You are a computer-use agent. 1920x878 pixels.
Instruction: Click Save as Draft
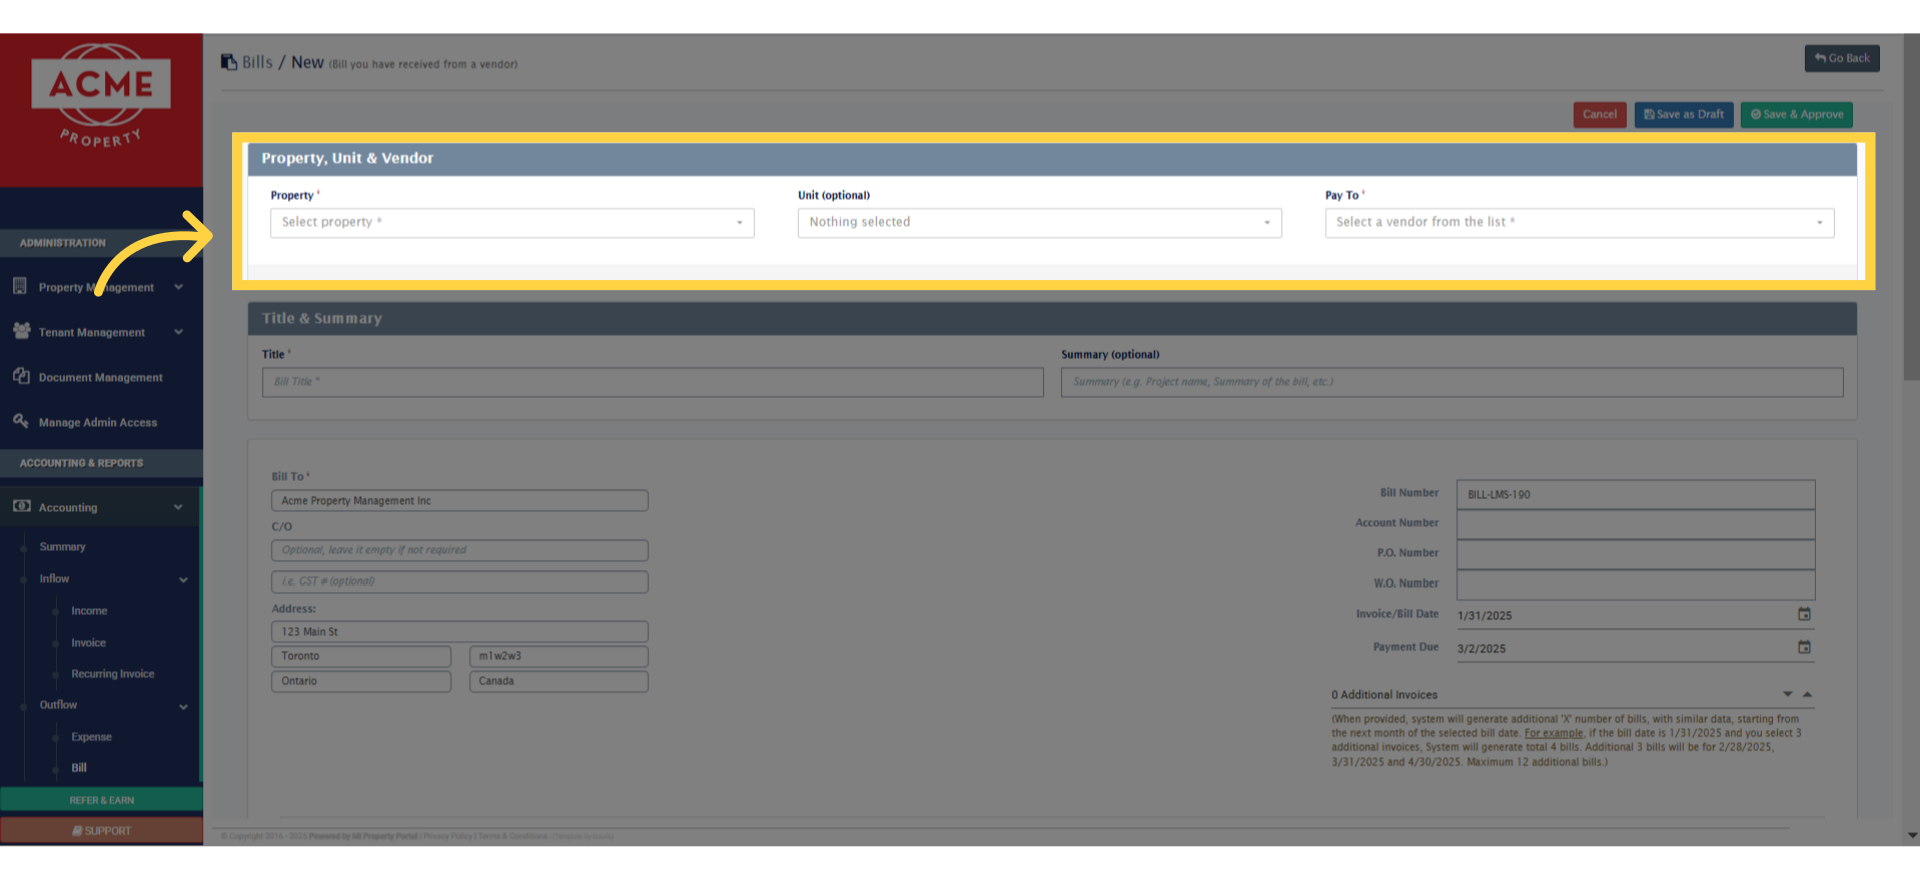click(1684, 114)
